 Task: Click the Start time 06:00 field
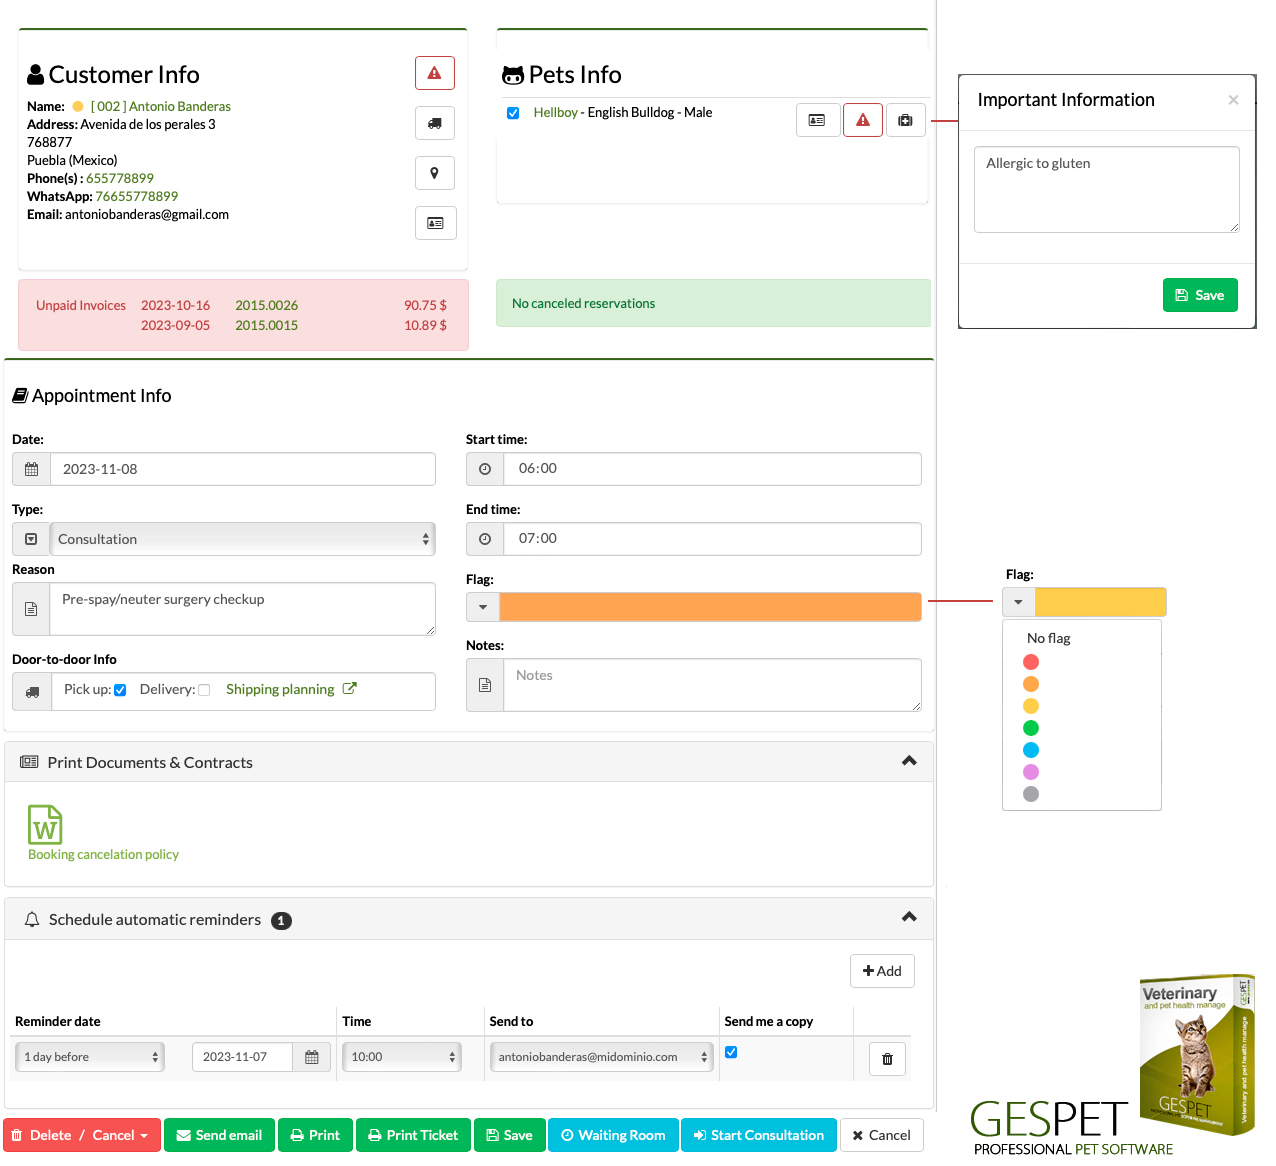(713, 469)
